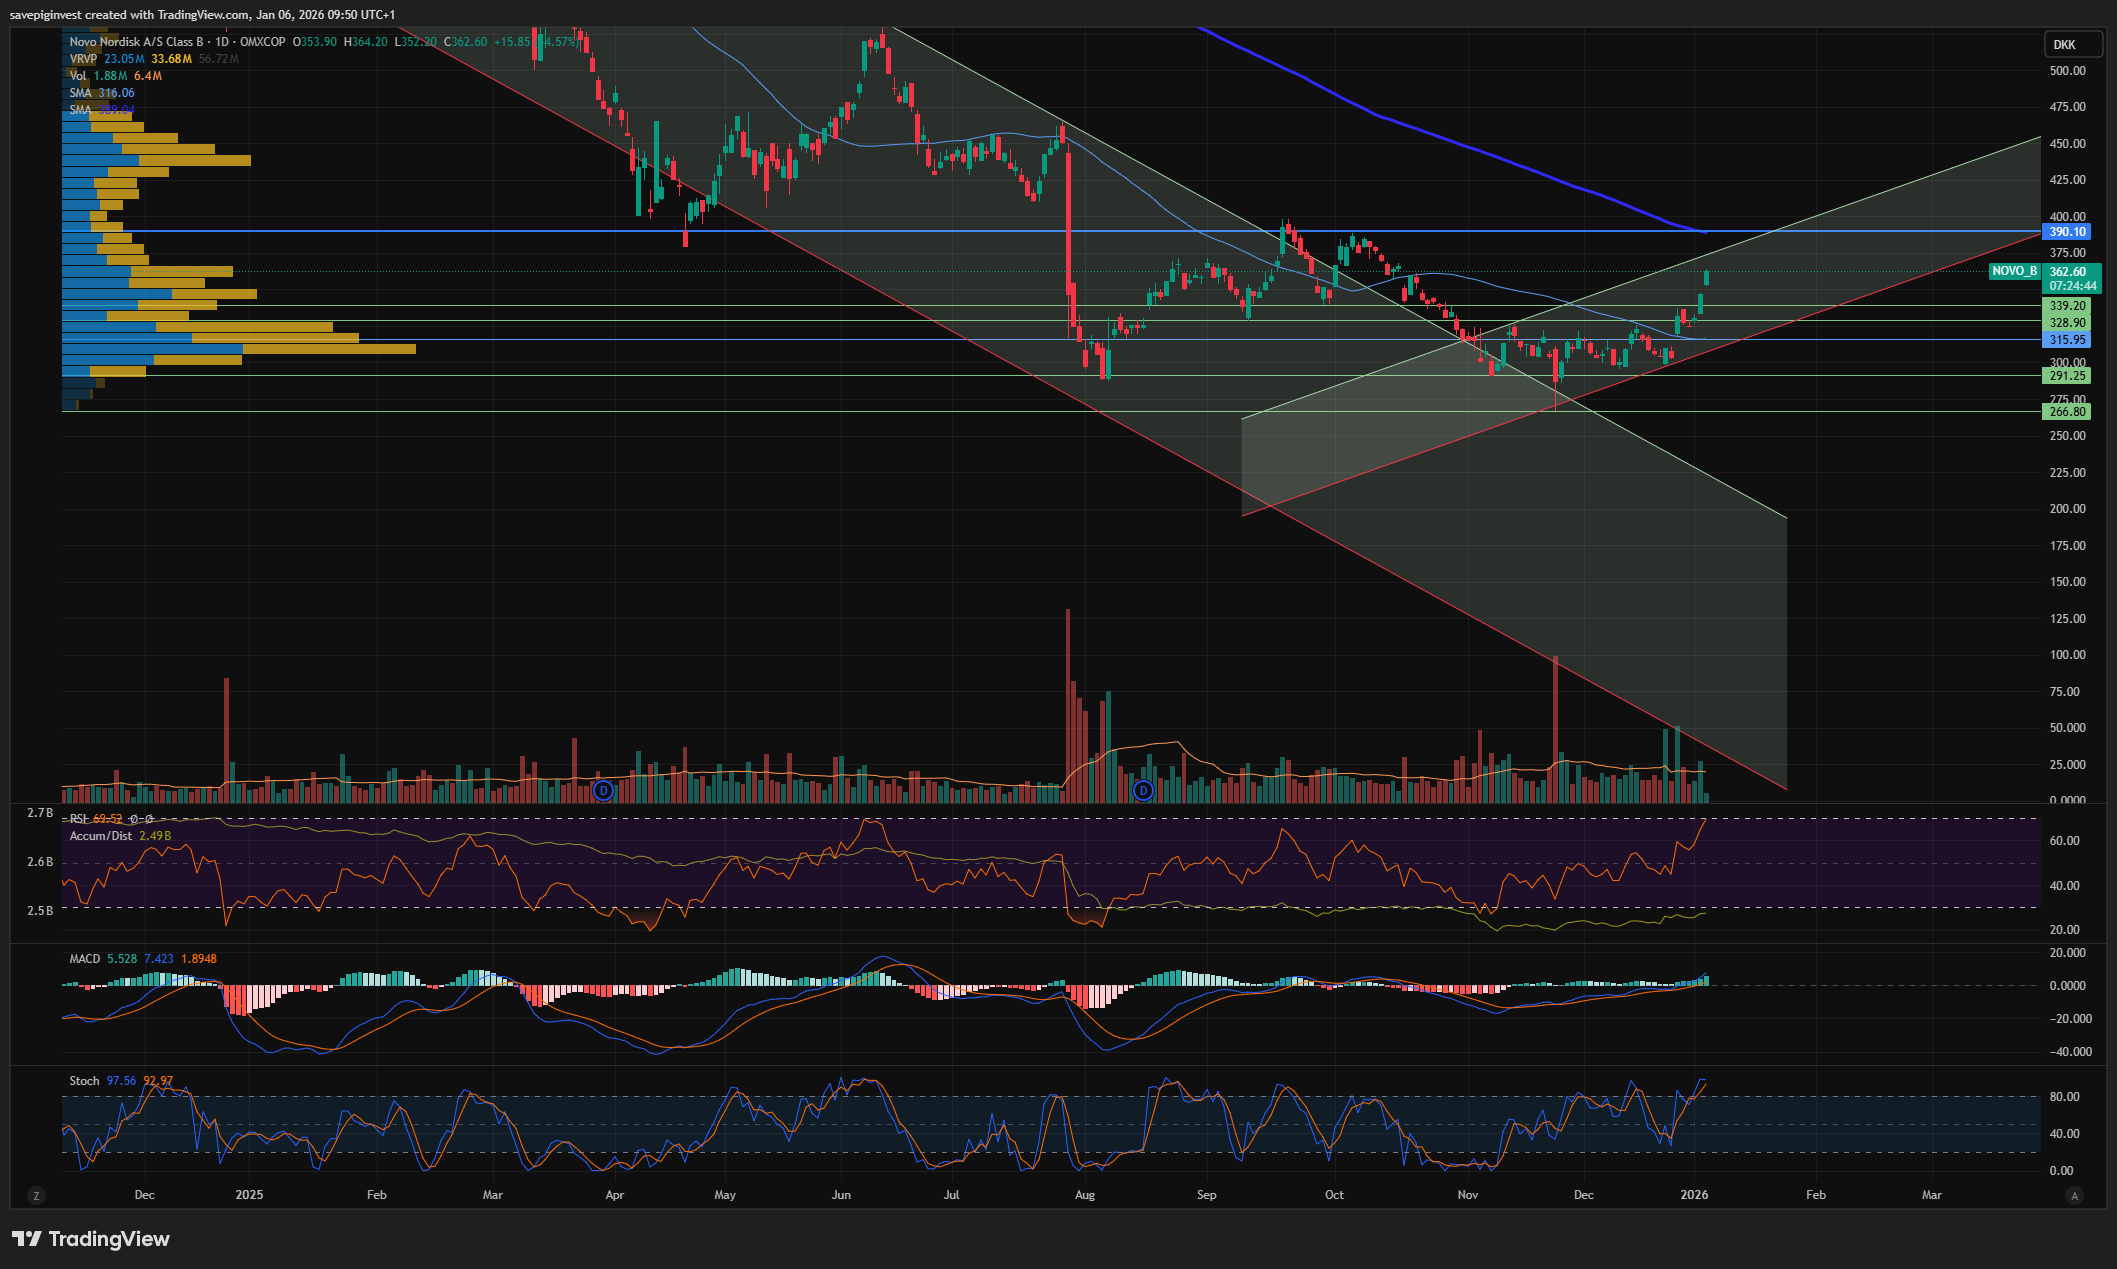Screen dimensions: 2117x1269
Task: Click the 362.60 current price label
Action: coord(2067,272)
